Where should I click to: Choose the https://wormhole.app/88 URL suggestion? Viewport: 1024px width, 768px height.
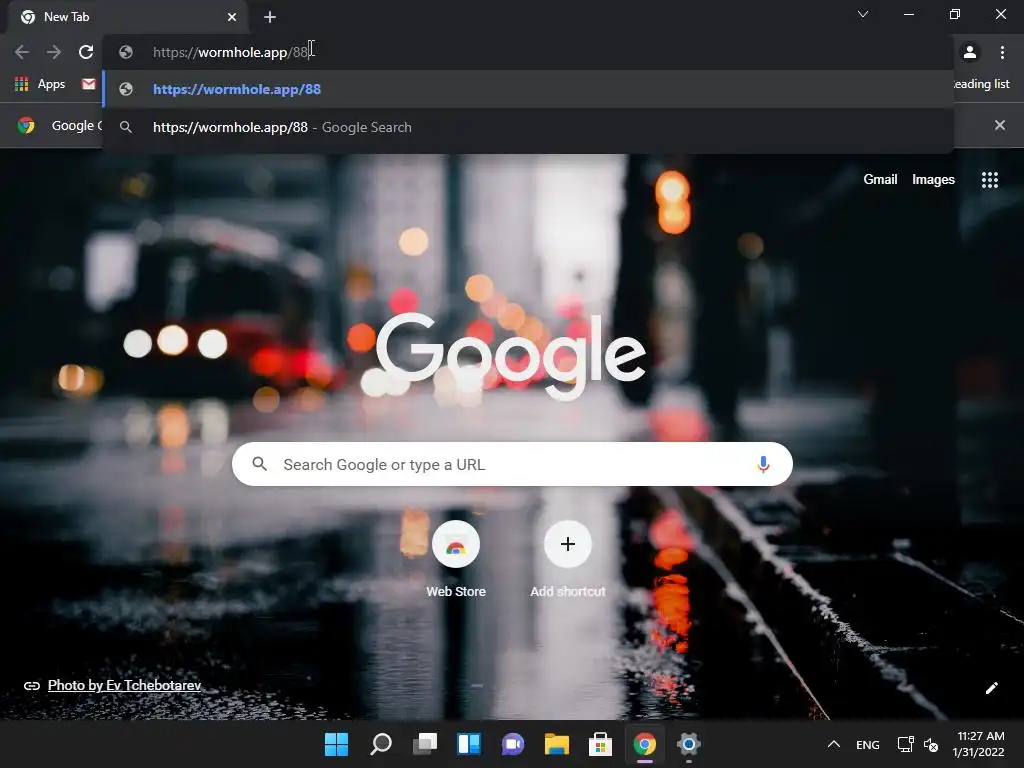point(528,89)
